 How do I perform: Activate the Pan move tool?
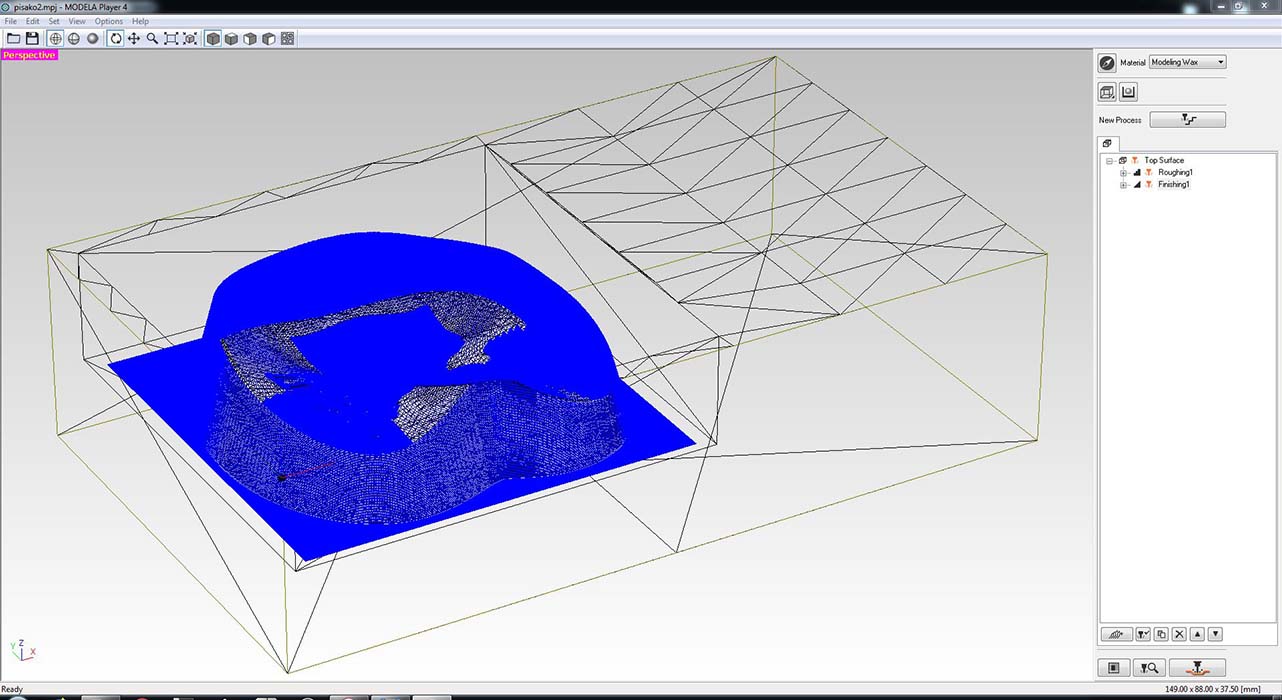pyautogui.click(x=134, y=38)
